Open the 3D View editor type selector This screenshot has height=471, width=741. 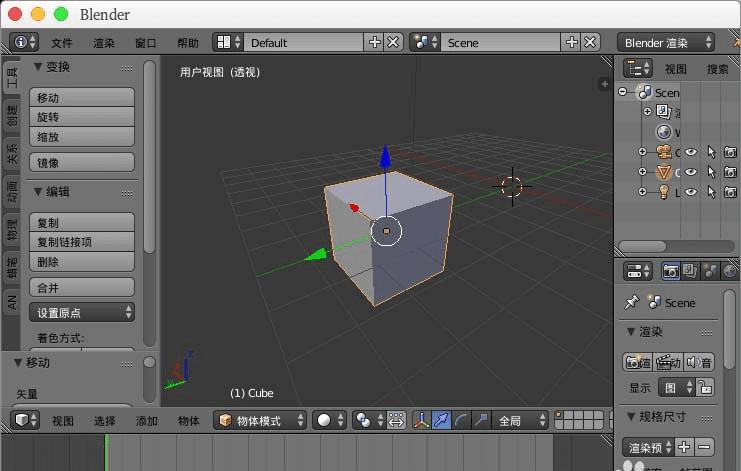[x=25, y=420]
